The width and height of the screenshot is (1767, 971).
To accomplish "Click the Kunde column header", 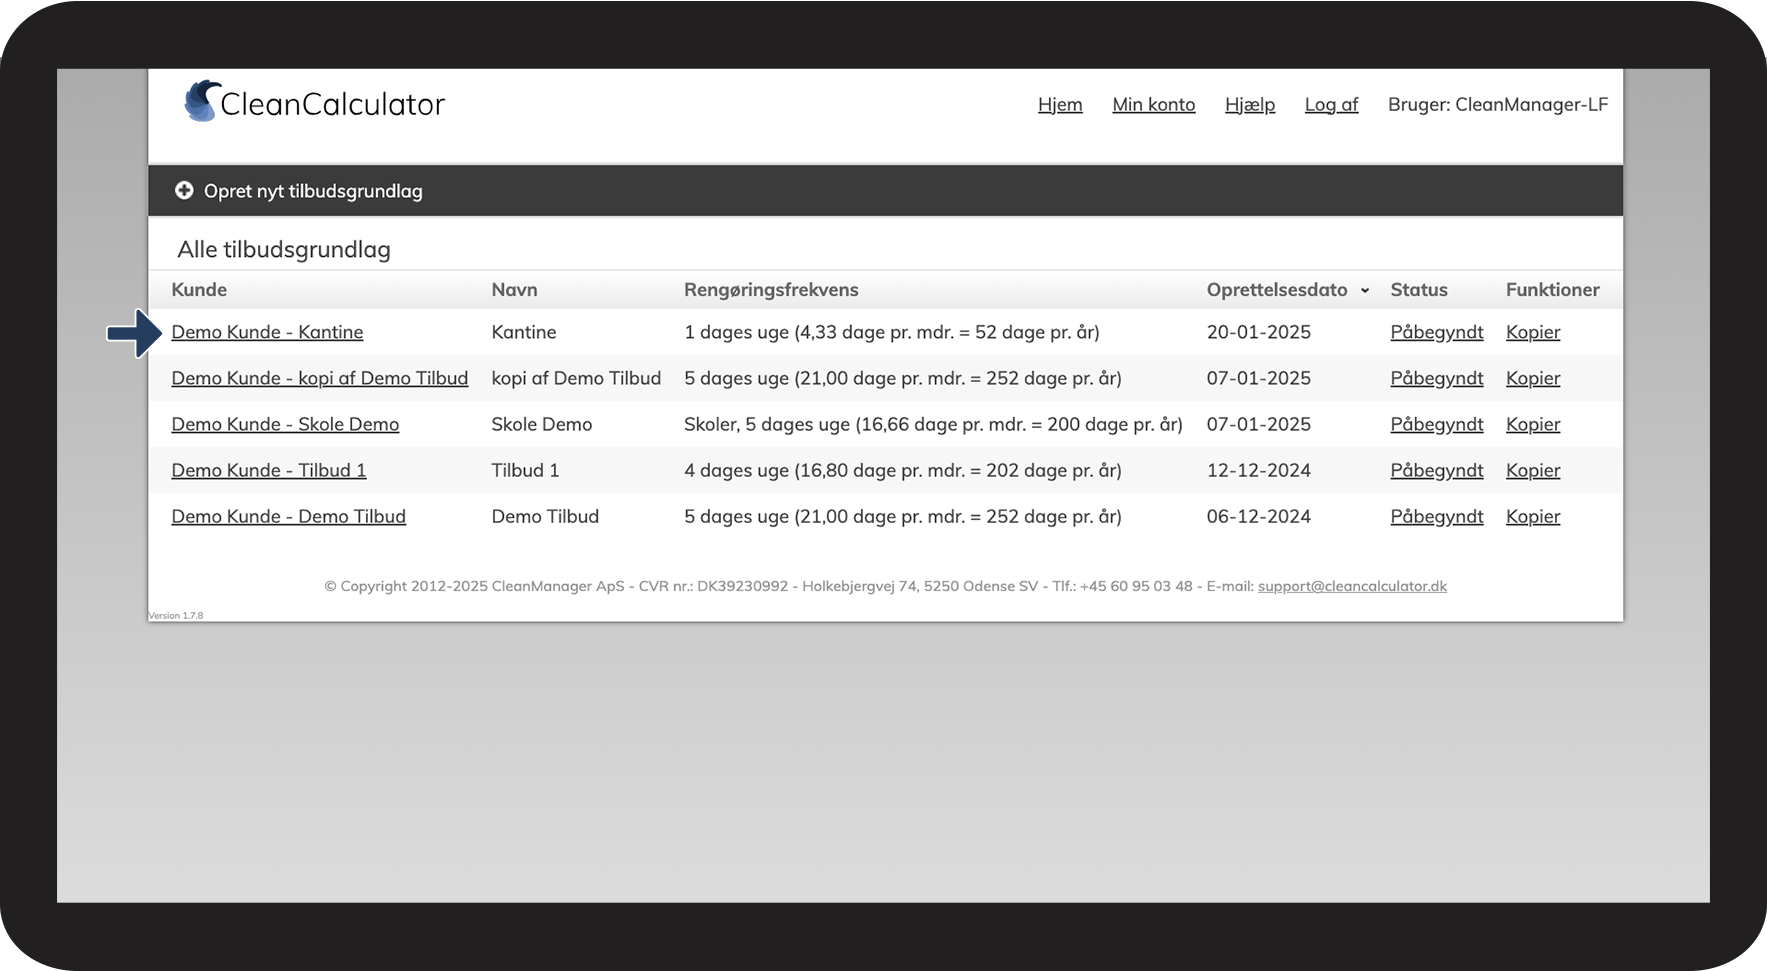I will pos(199,290).
